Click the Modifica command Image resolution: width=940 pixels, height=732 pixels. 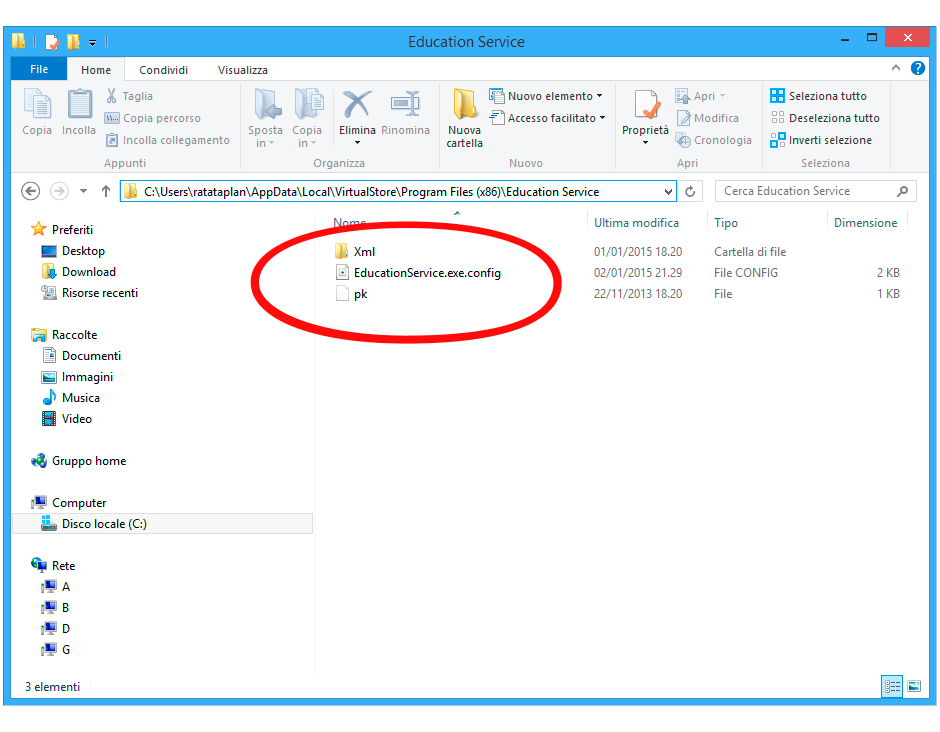point(707,118)
